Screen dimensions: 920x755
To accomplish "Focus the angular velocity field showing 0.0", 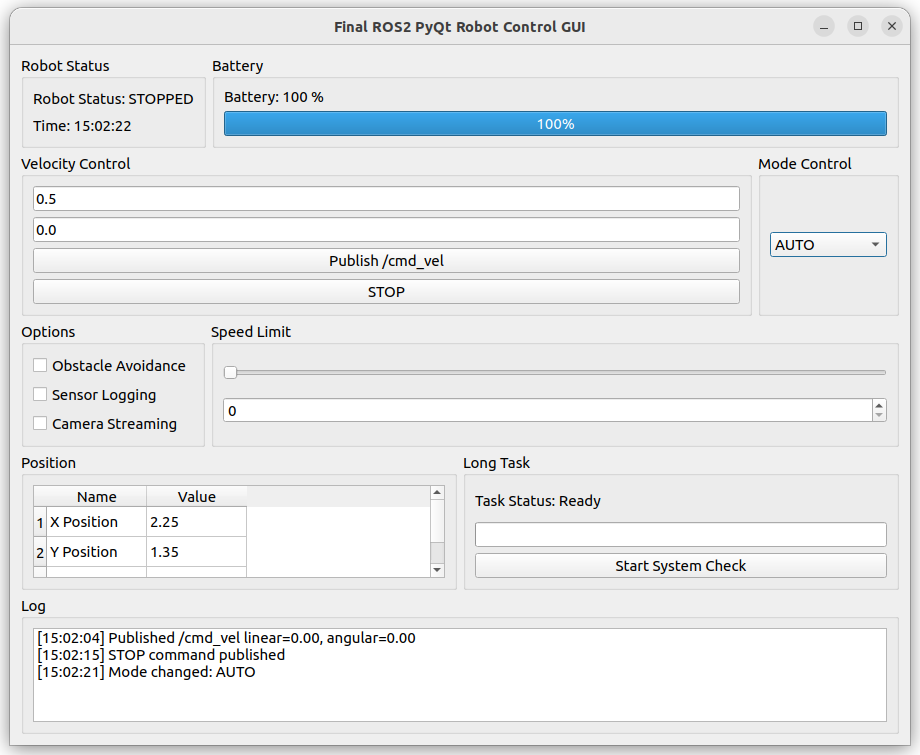I will click(386, 230).
